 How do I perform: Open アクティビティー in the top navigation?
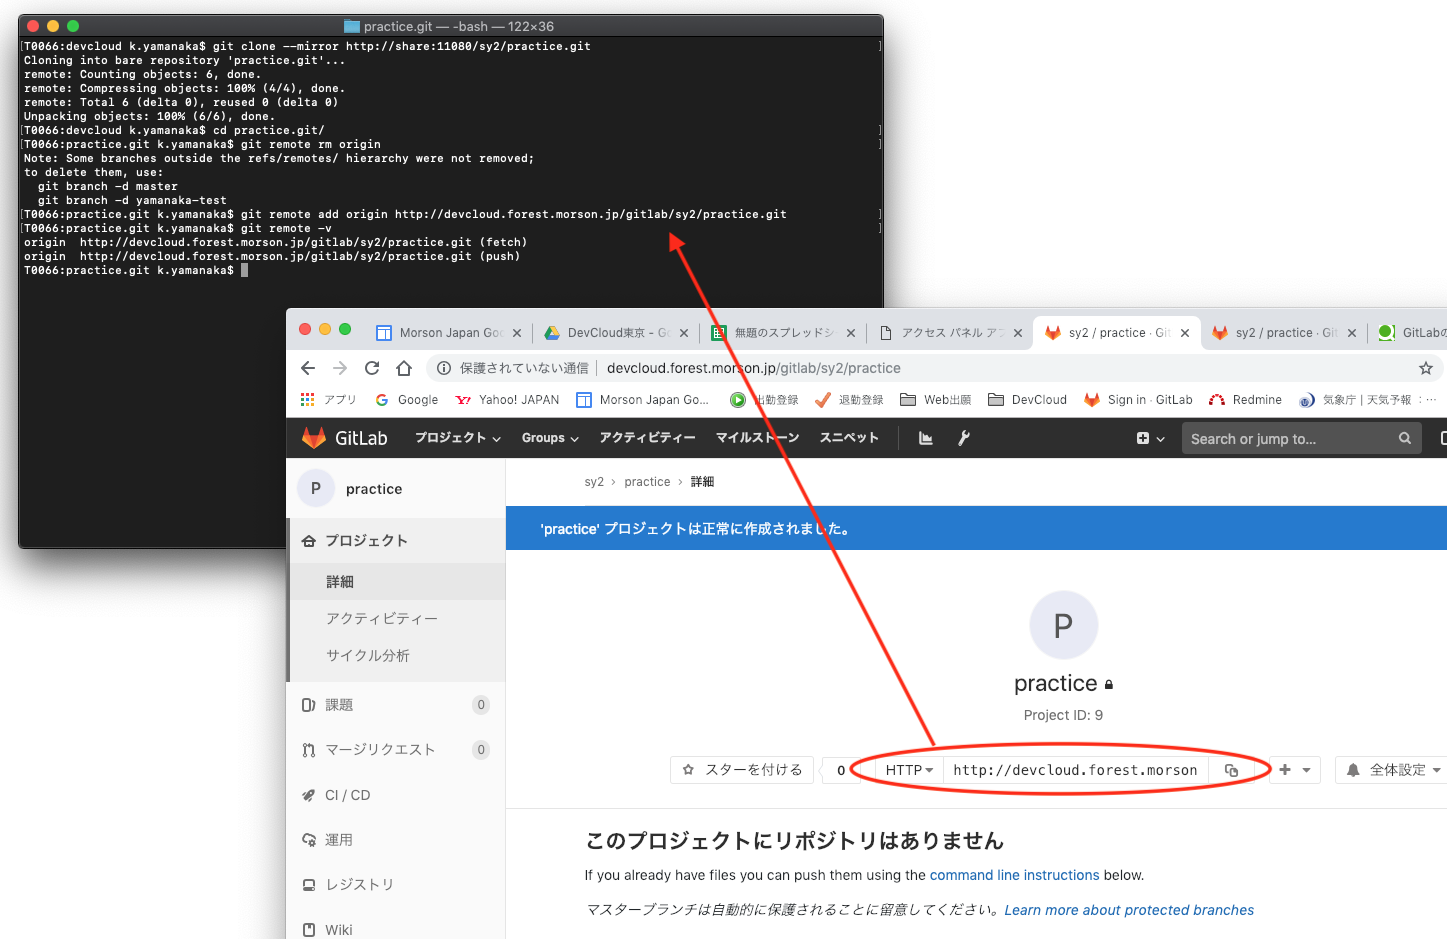(x=647, y=438)
